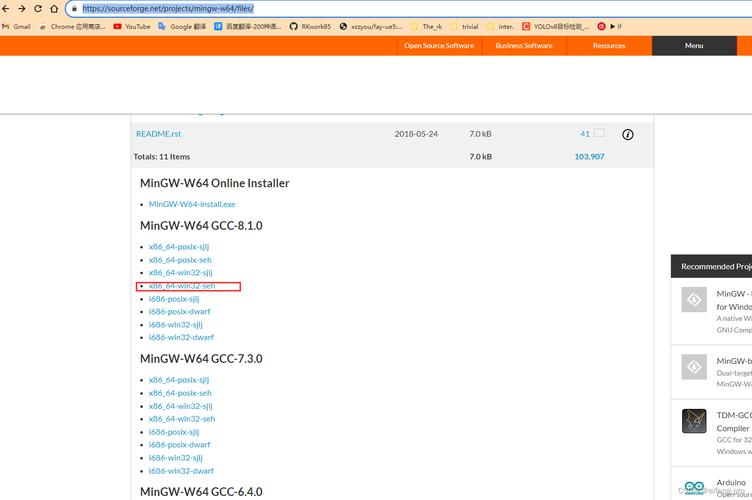View site security via the lock icon
The height and width of the screenshot is (500, 752).
74,9
